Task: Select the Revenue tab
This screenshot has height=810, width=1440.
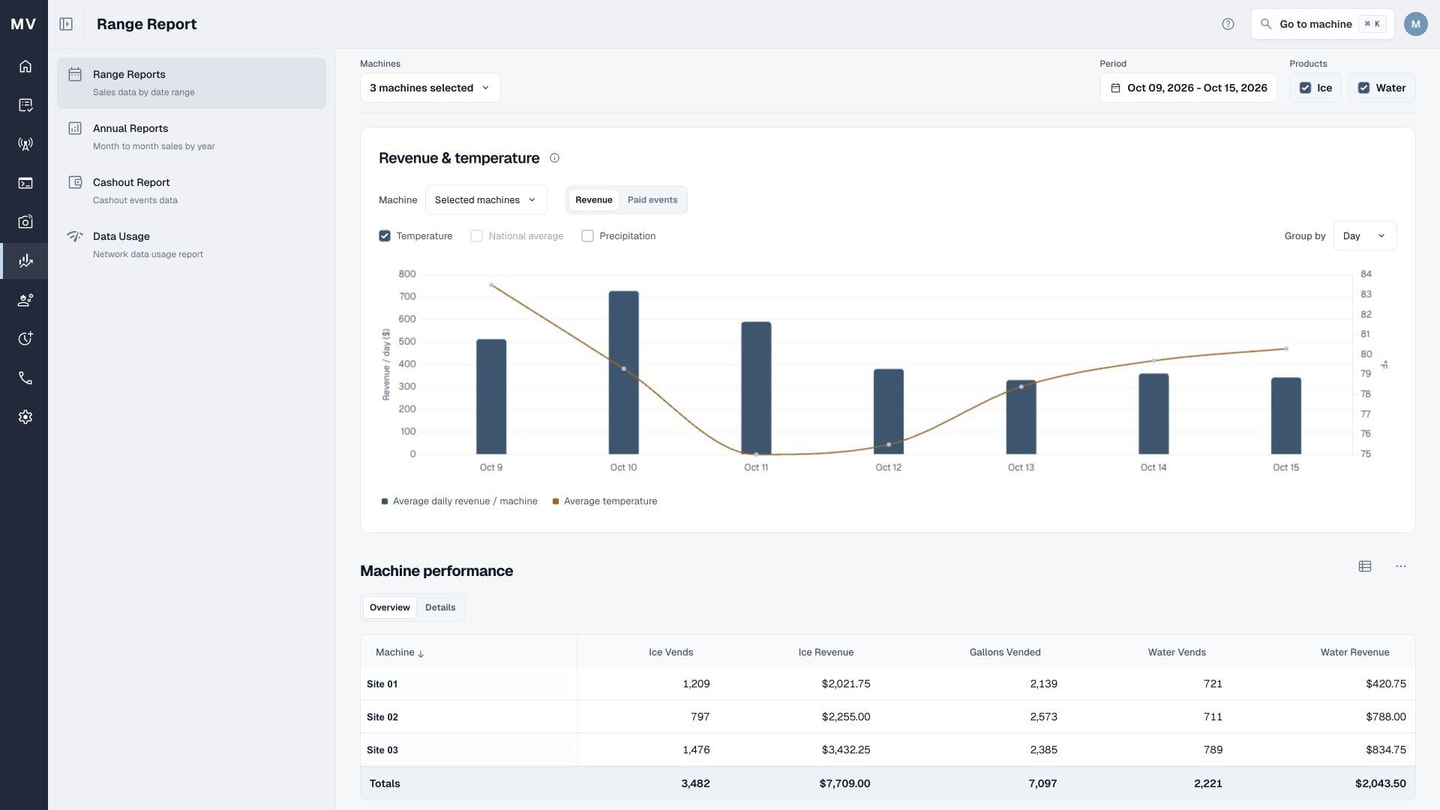Action: click(x=593, y=200)
